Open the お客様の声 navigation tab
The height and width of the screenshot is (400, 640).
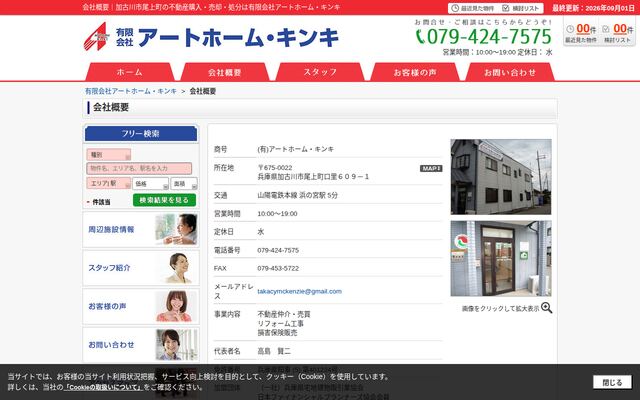(415, 72)
